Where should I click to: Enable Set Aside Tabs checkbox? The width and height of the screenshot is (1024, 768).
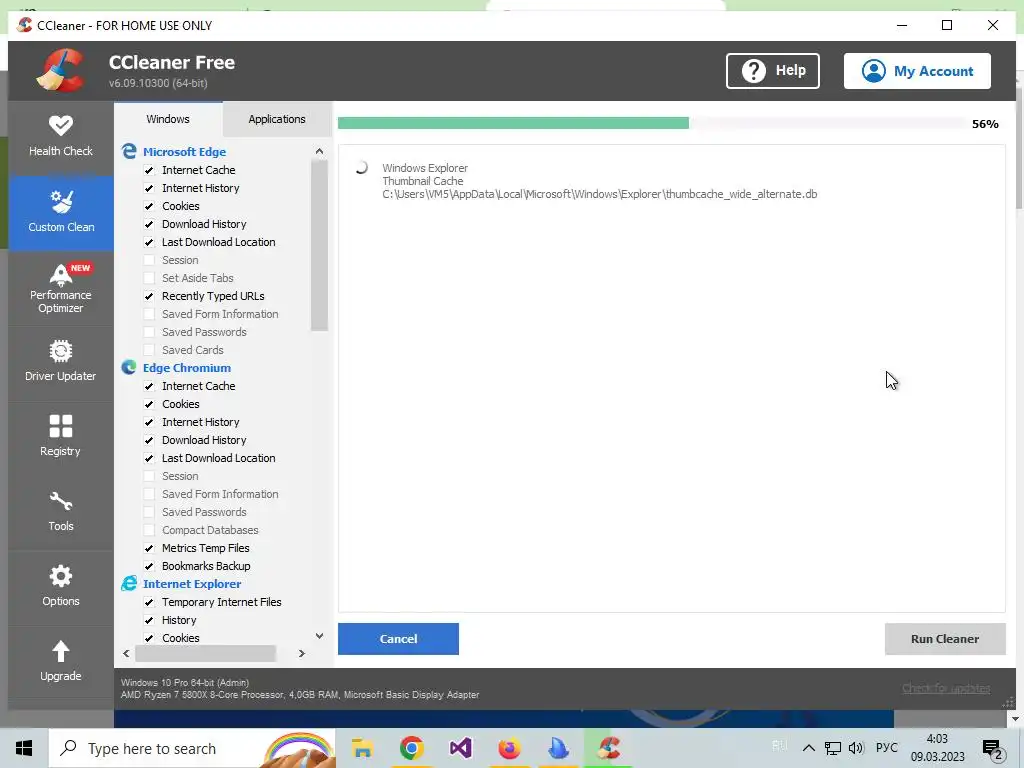click(x=149, y=278)
